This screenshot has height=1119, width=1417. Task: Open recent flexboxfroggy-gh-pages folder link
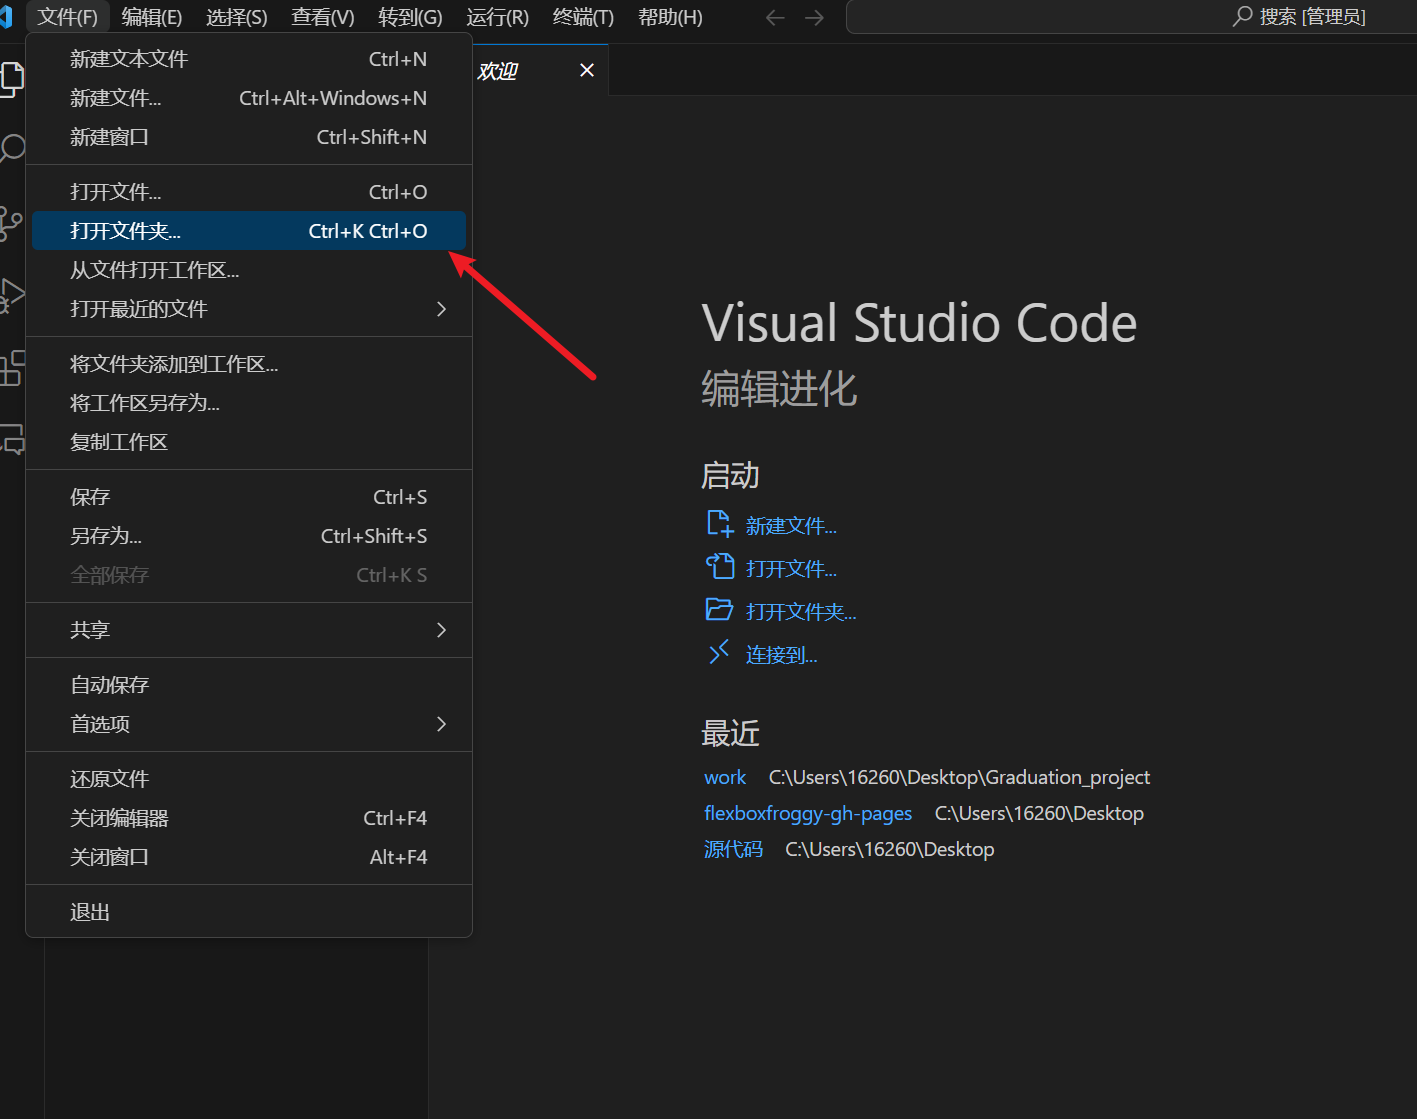(x=808, y=813)
